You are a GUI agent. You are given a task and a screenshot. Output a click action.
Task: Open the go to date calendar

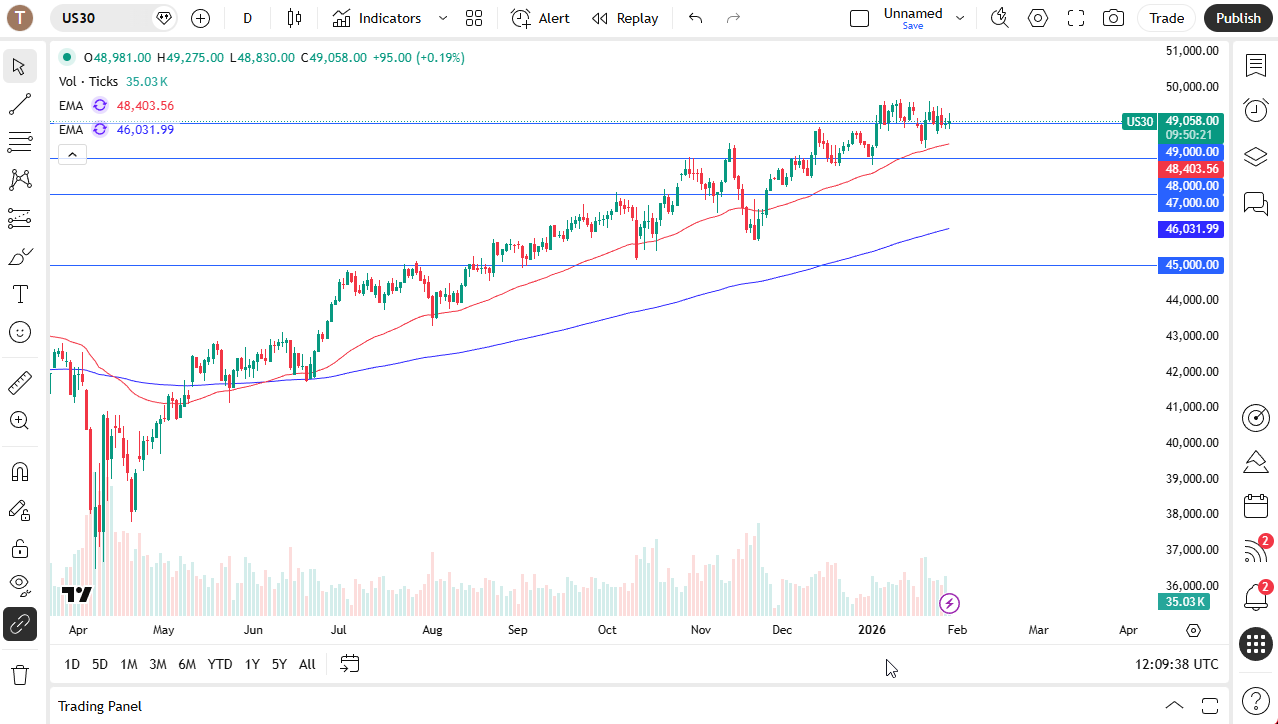pyautogui.click(x=349, y=663)
